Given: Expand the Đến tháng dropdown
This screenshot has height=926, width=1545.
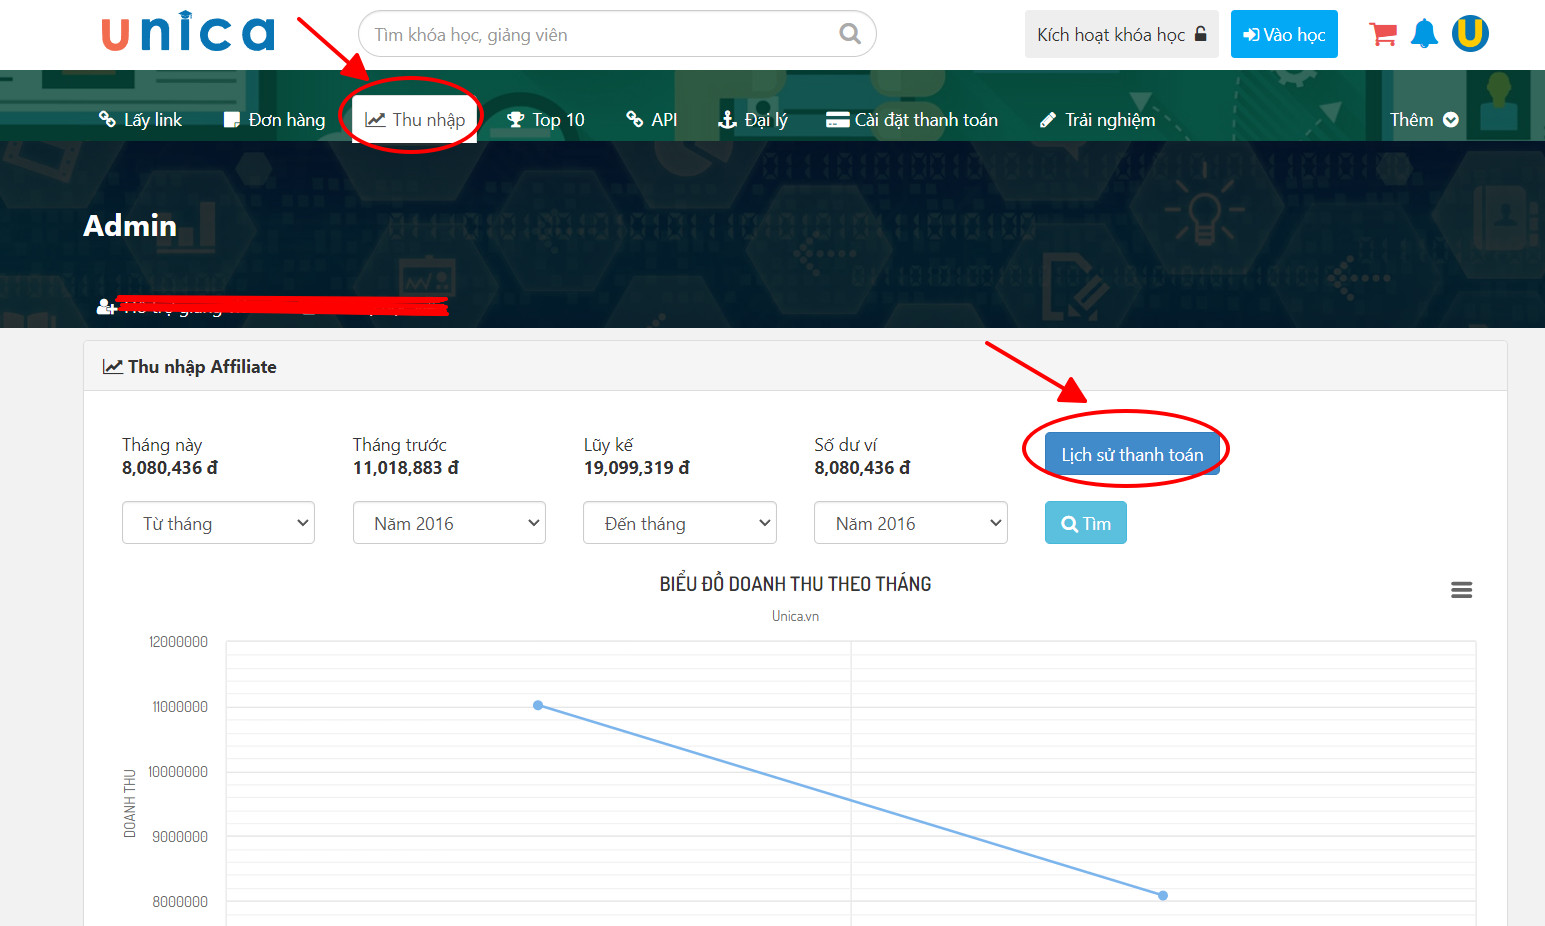Looking at the screenshot, I should [680, 523].
